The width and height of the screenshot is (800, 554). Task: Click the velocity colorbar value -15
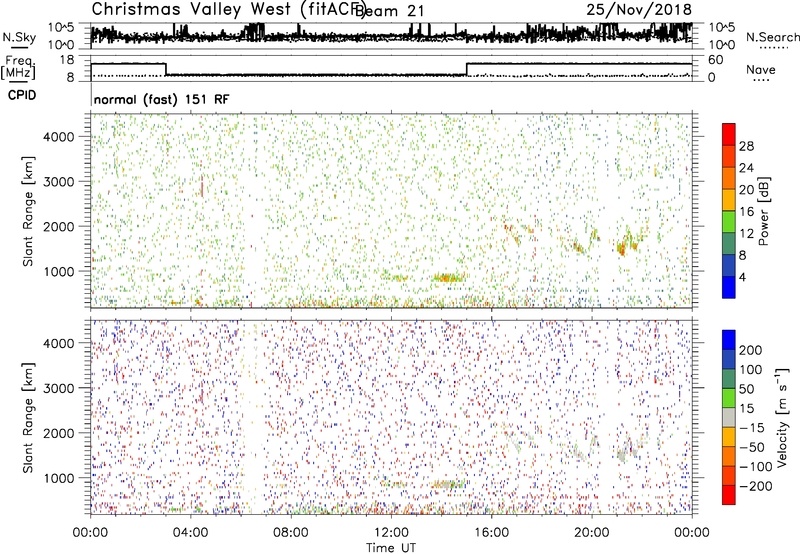pos(752,428)
